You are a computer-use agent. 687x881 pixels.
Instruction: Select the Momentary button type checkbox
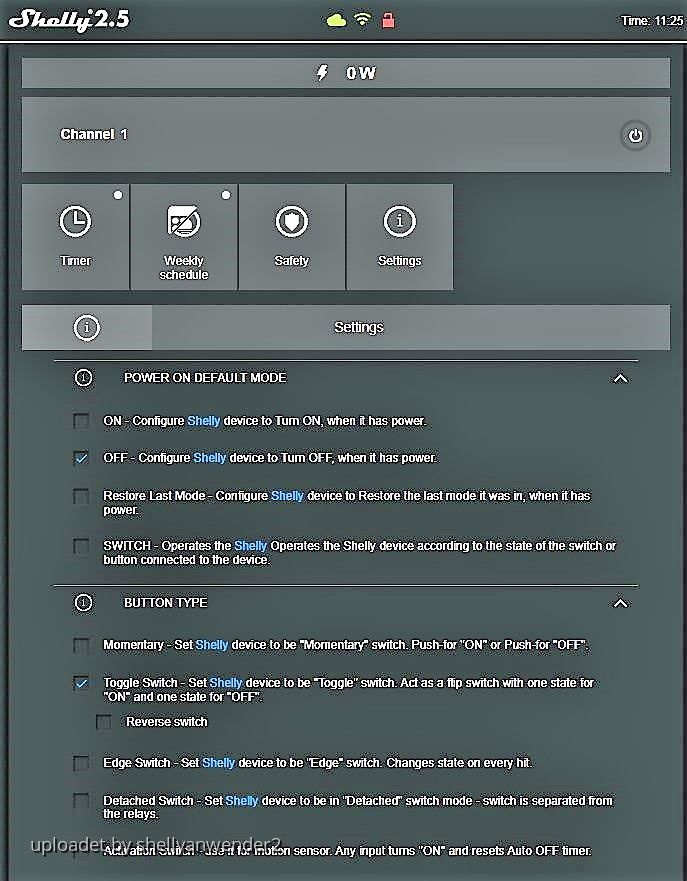coord(81,645)
